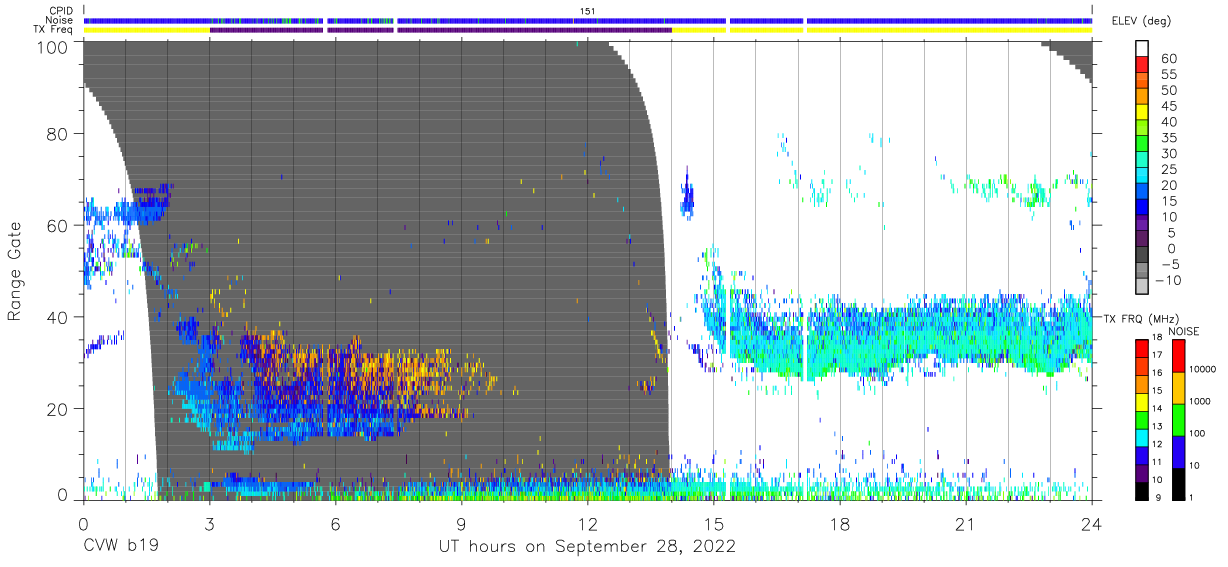Click the CVW b19 radar beam label
The width and height of the screenshot is (1228, 567).
point(121,547)
